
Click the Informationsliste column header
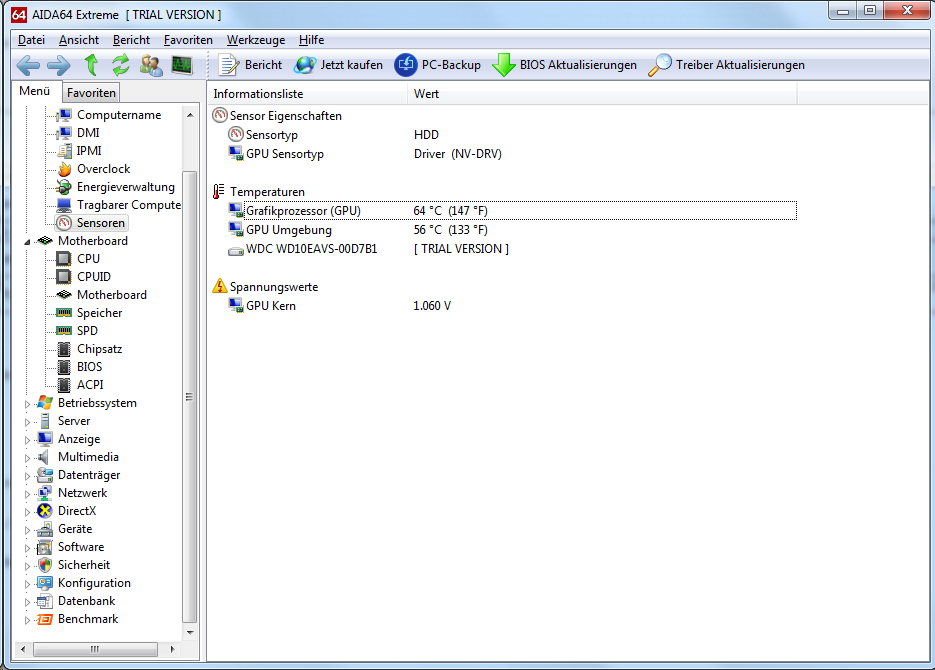(x=307, y=94)
